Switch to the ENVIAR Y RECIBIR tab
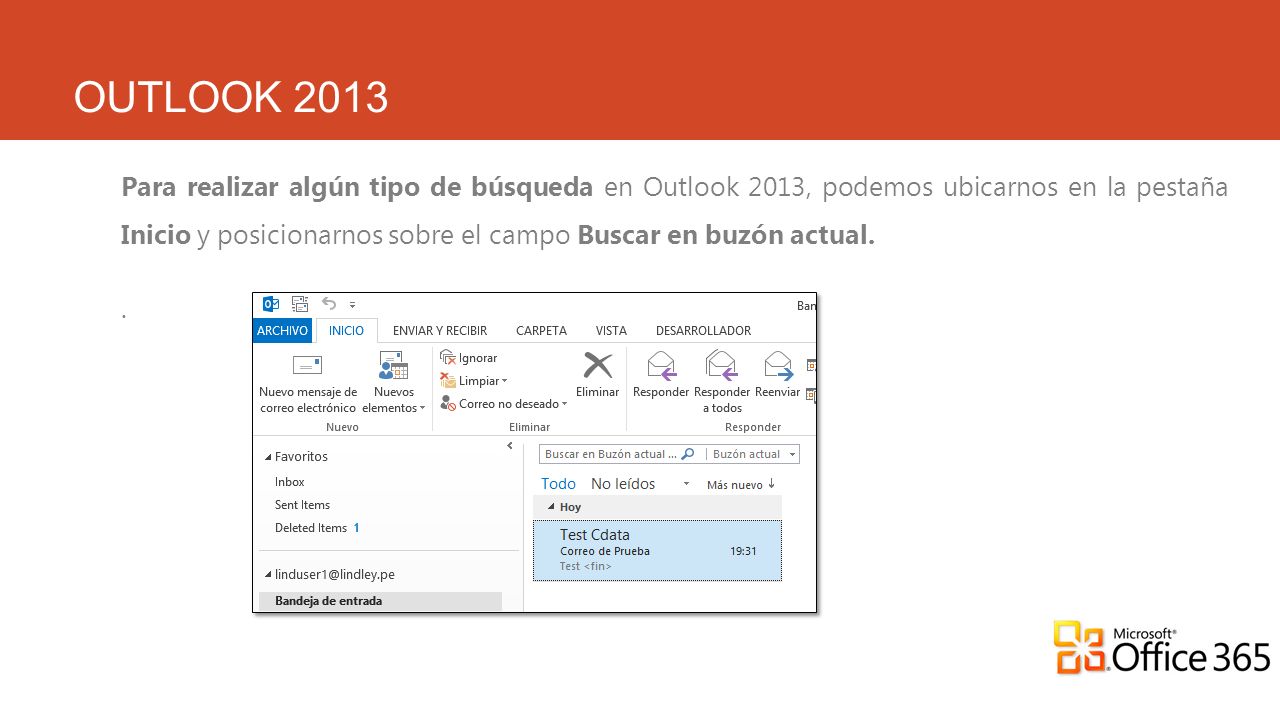 click(x=440, y=331)
